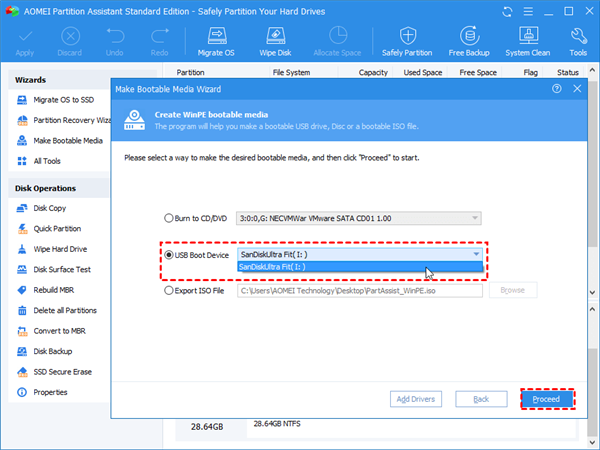Click the Proceed button
Screen dimensions: 600x450
(546, 399)
